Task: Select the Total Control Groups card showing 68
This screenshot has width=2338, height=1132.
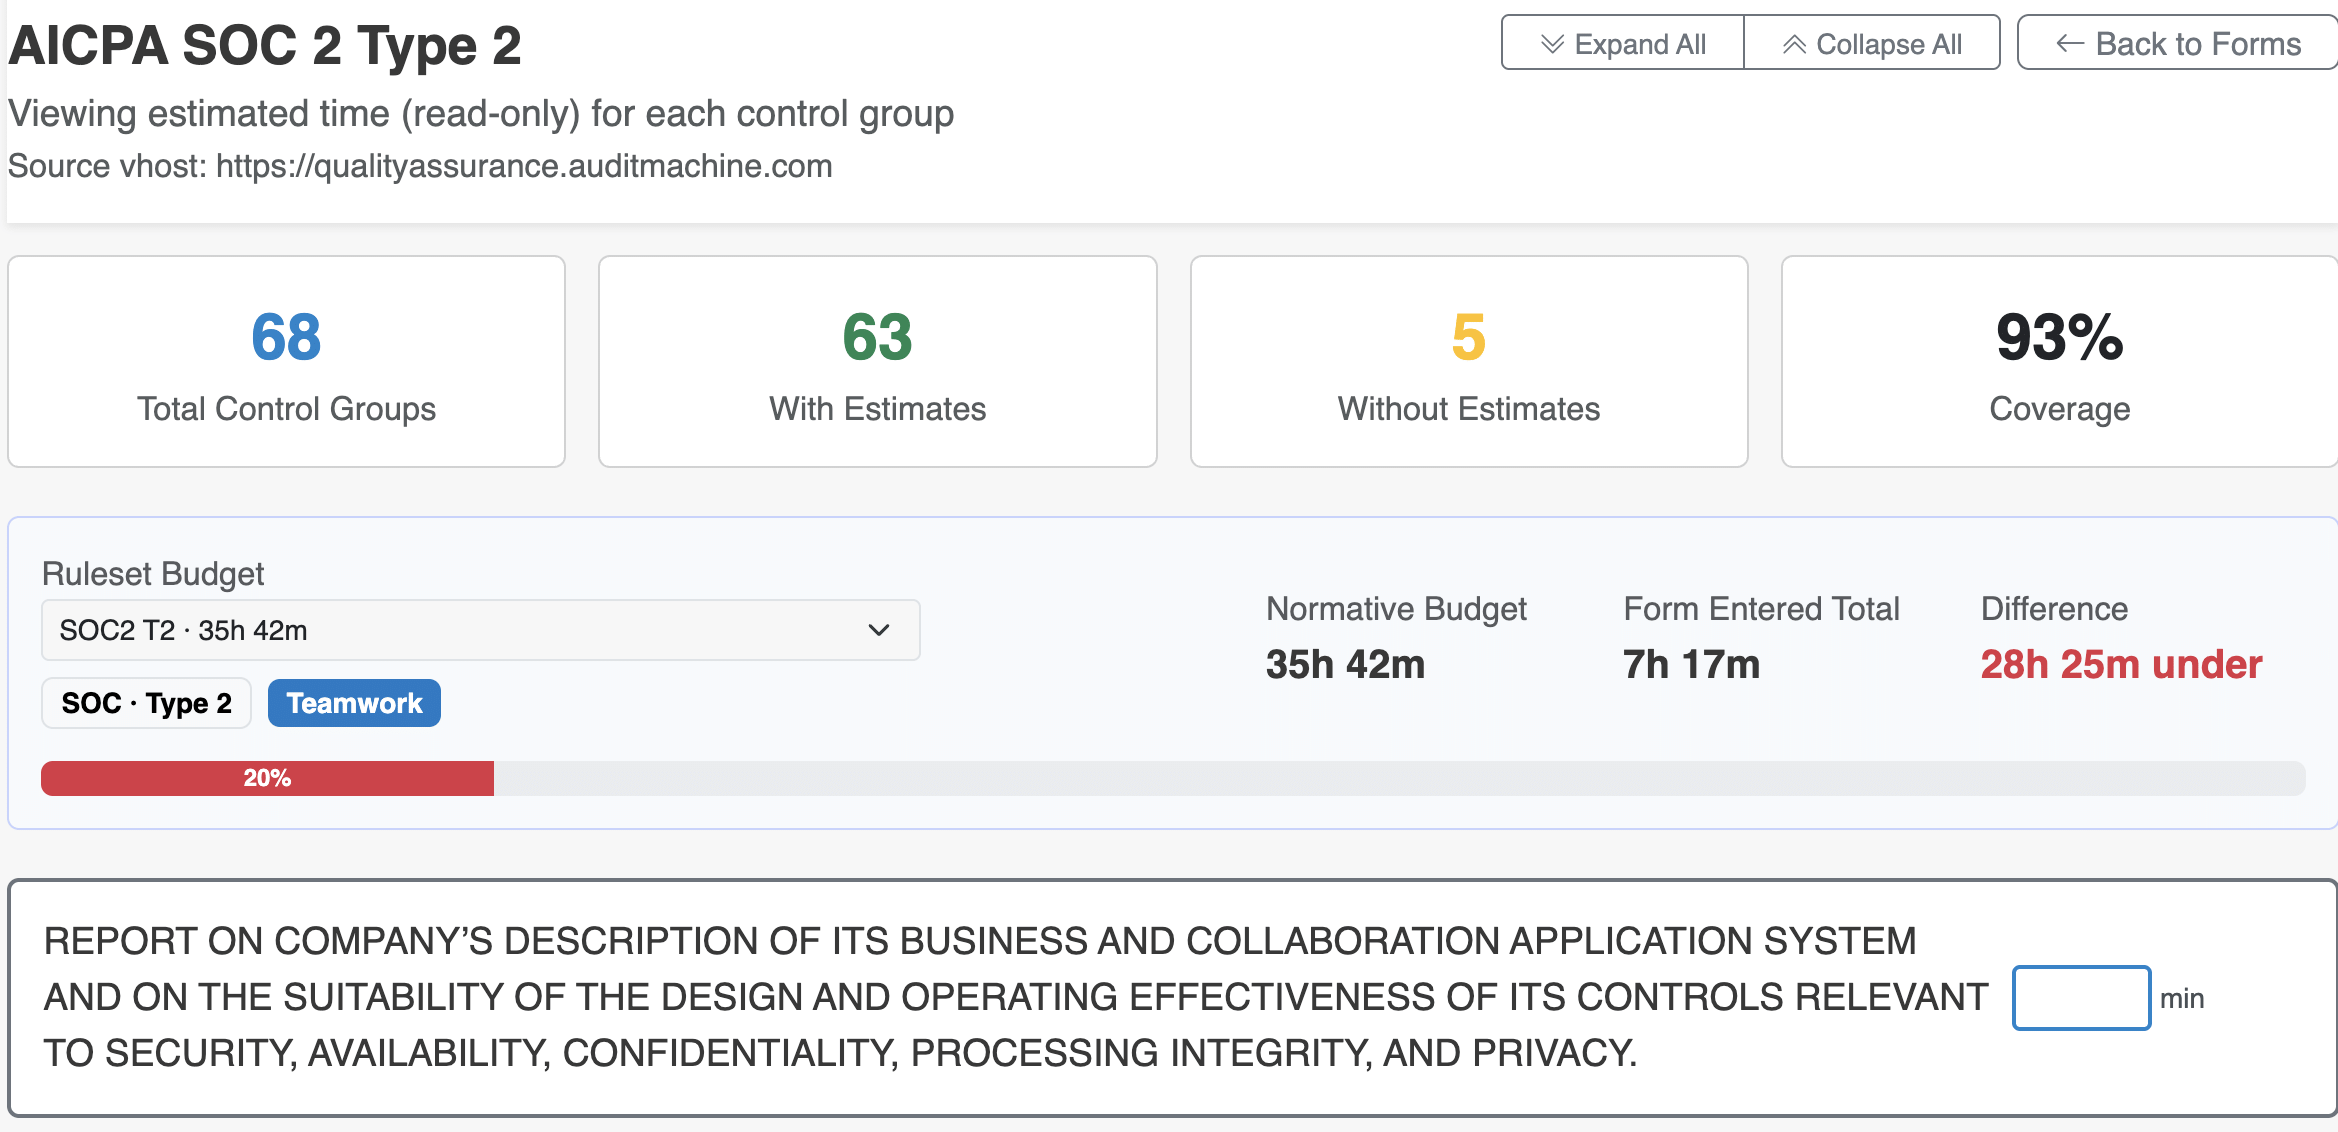Action: coord(287,361)
